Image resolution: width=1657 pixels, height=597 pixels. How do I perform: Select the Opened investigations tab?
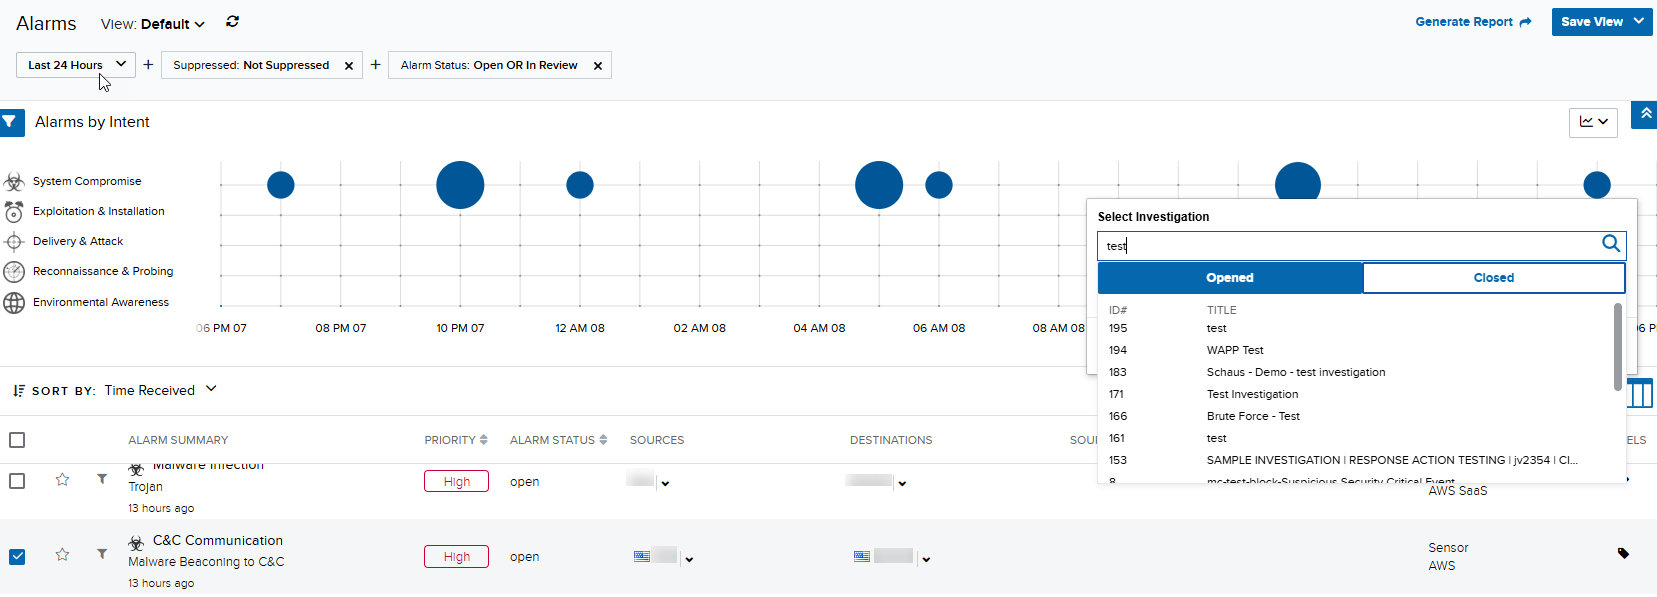click(1230, 278)
